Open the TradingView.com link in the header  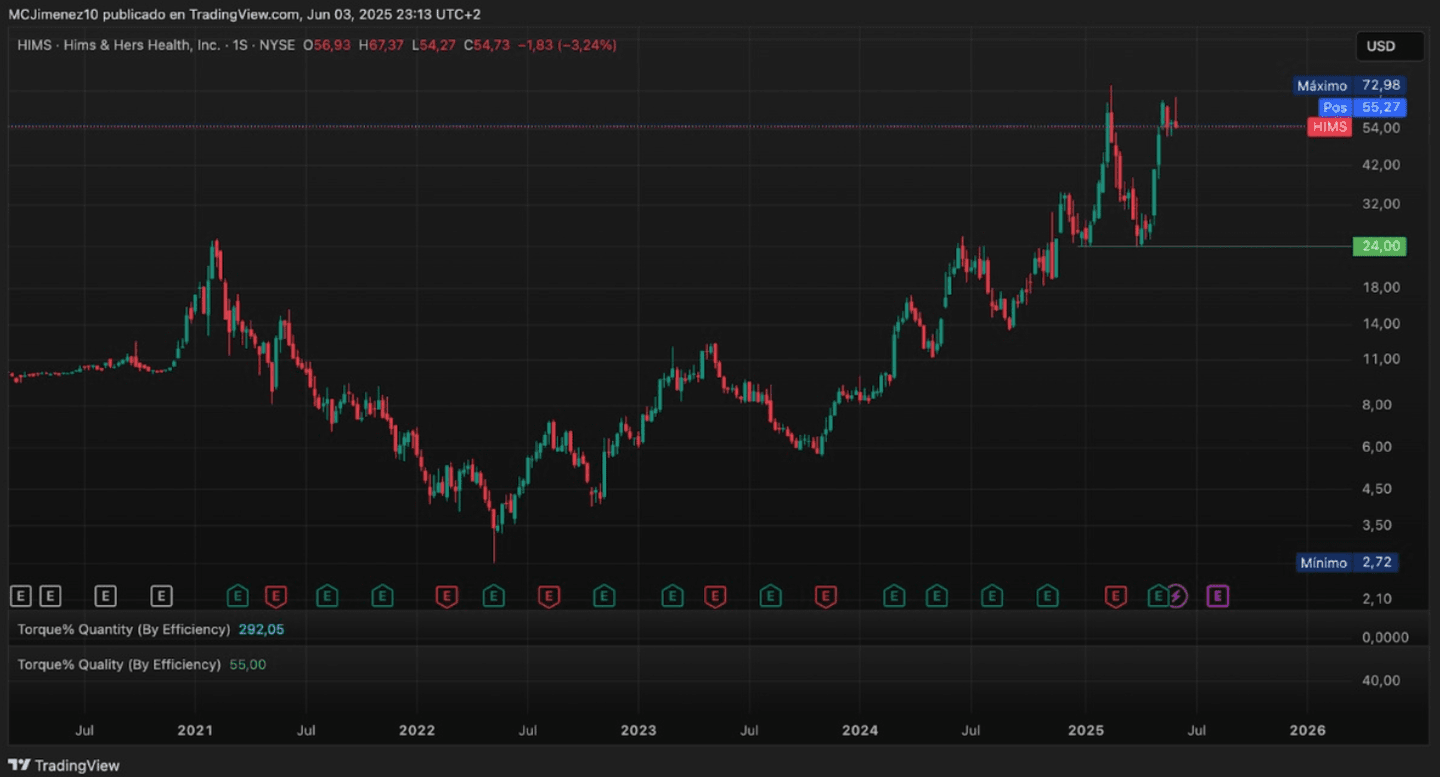236,14
